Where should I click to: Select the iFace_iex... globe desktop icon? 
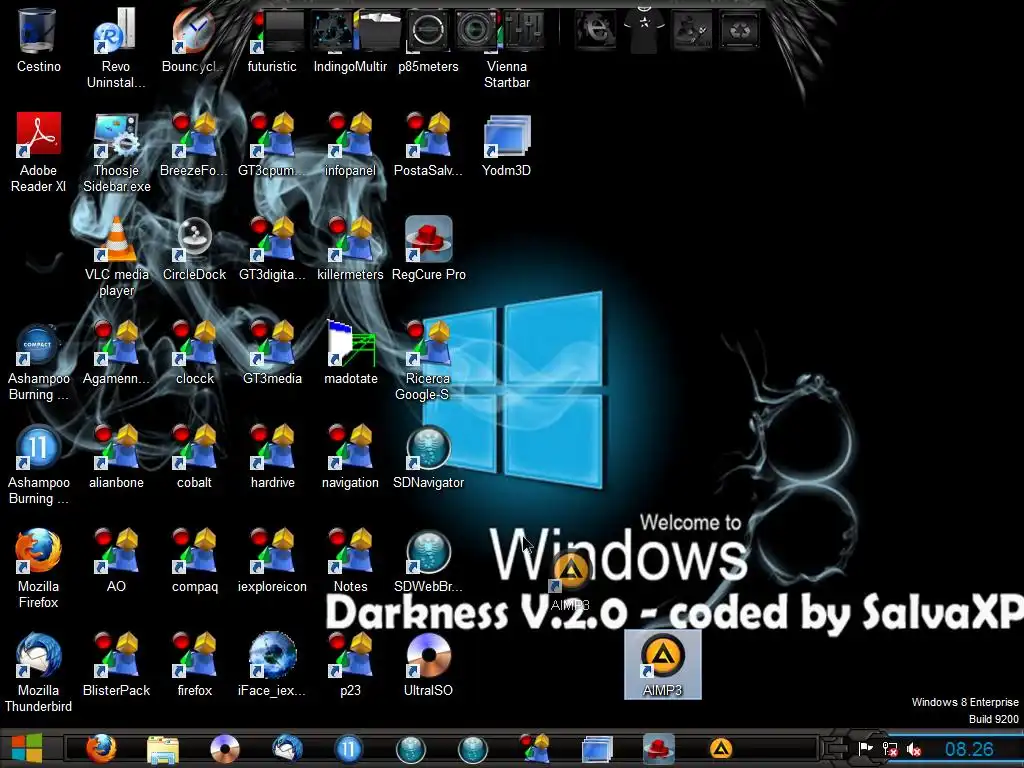(x=272, y=664)
